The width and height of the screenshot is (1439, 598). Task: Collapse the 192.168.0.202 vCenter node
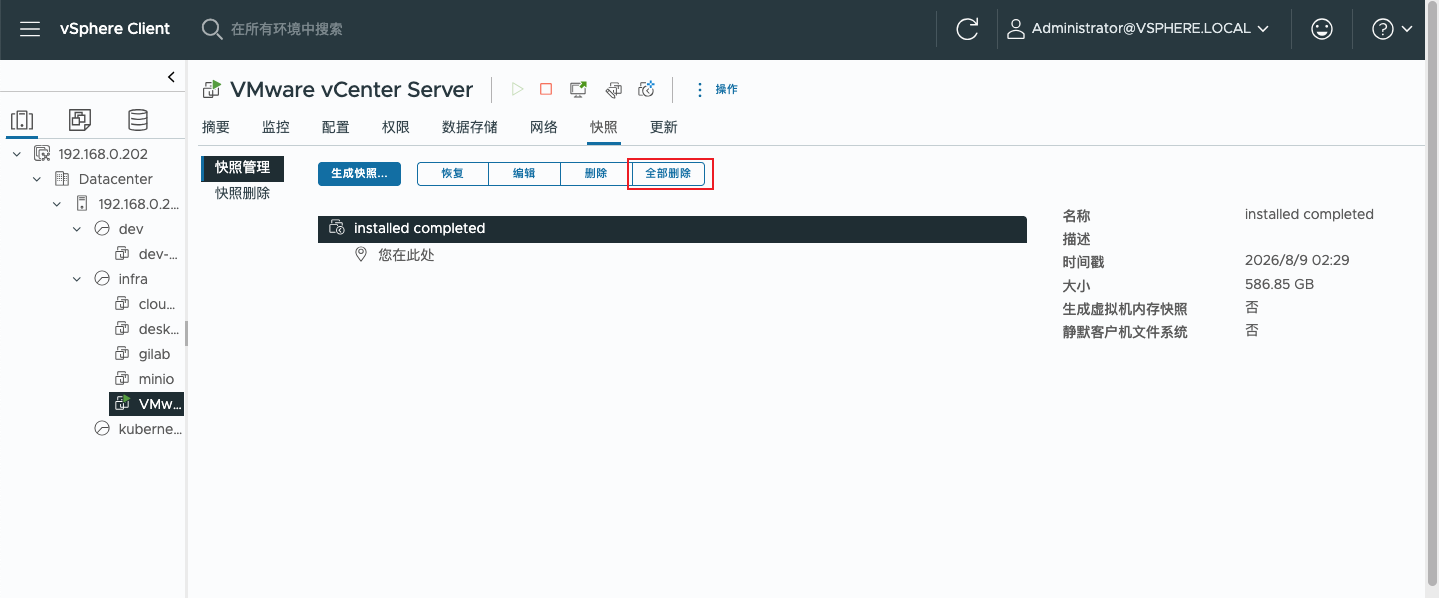click(16, 154)
